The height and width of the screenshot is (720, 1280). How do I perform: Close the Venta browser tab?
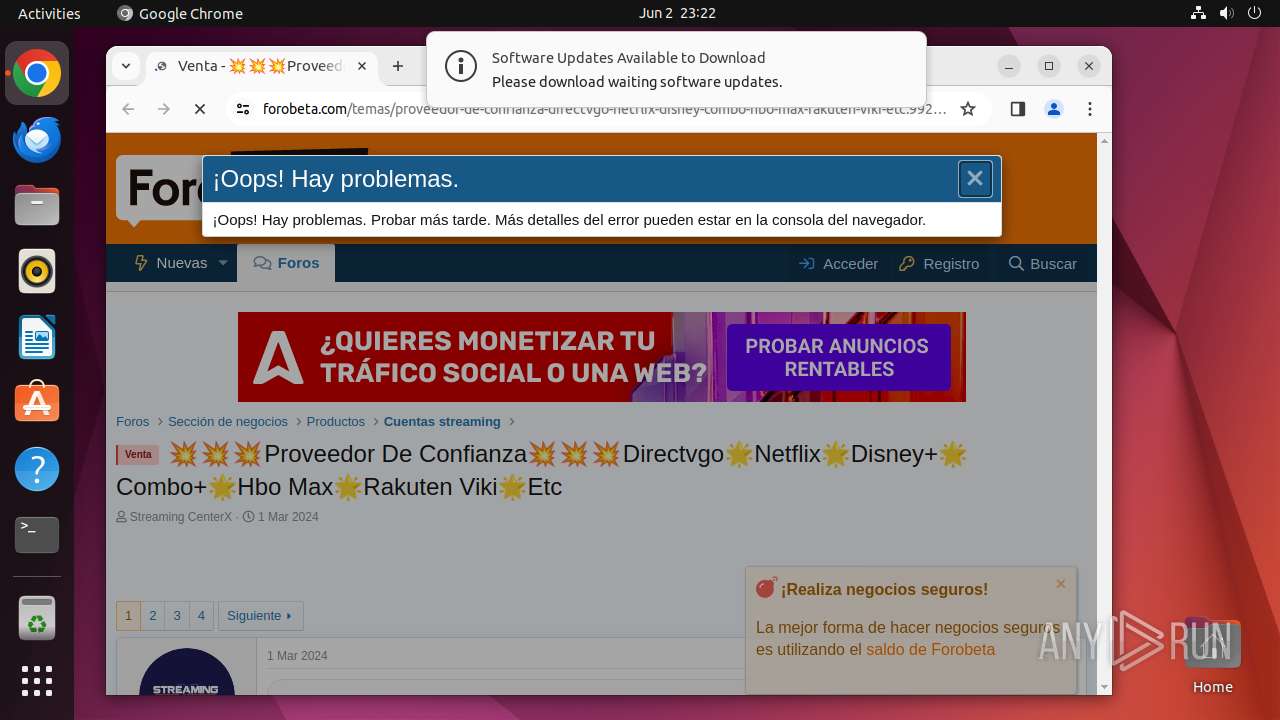pyautogui.click(x=362, y=66)
